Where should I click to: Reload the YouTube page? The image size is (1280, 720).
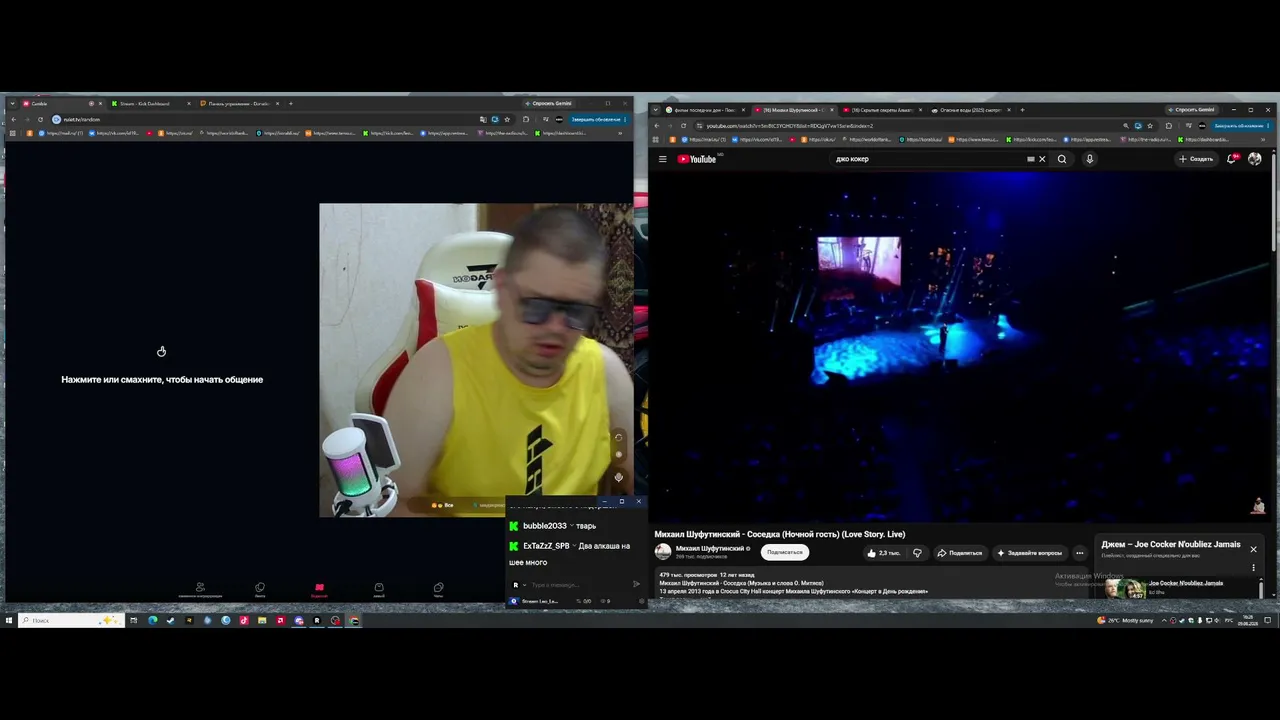click(x=683, y=126)
